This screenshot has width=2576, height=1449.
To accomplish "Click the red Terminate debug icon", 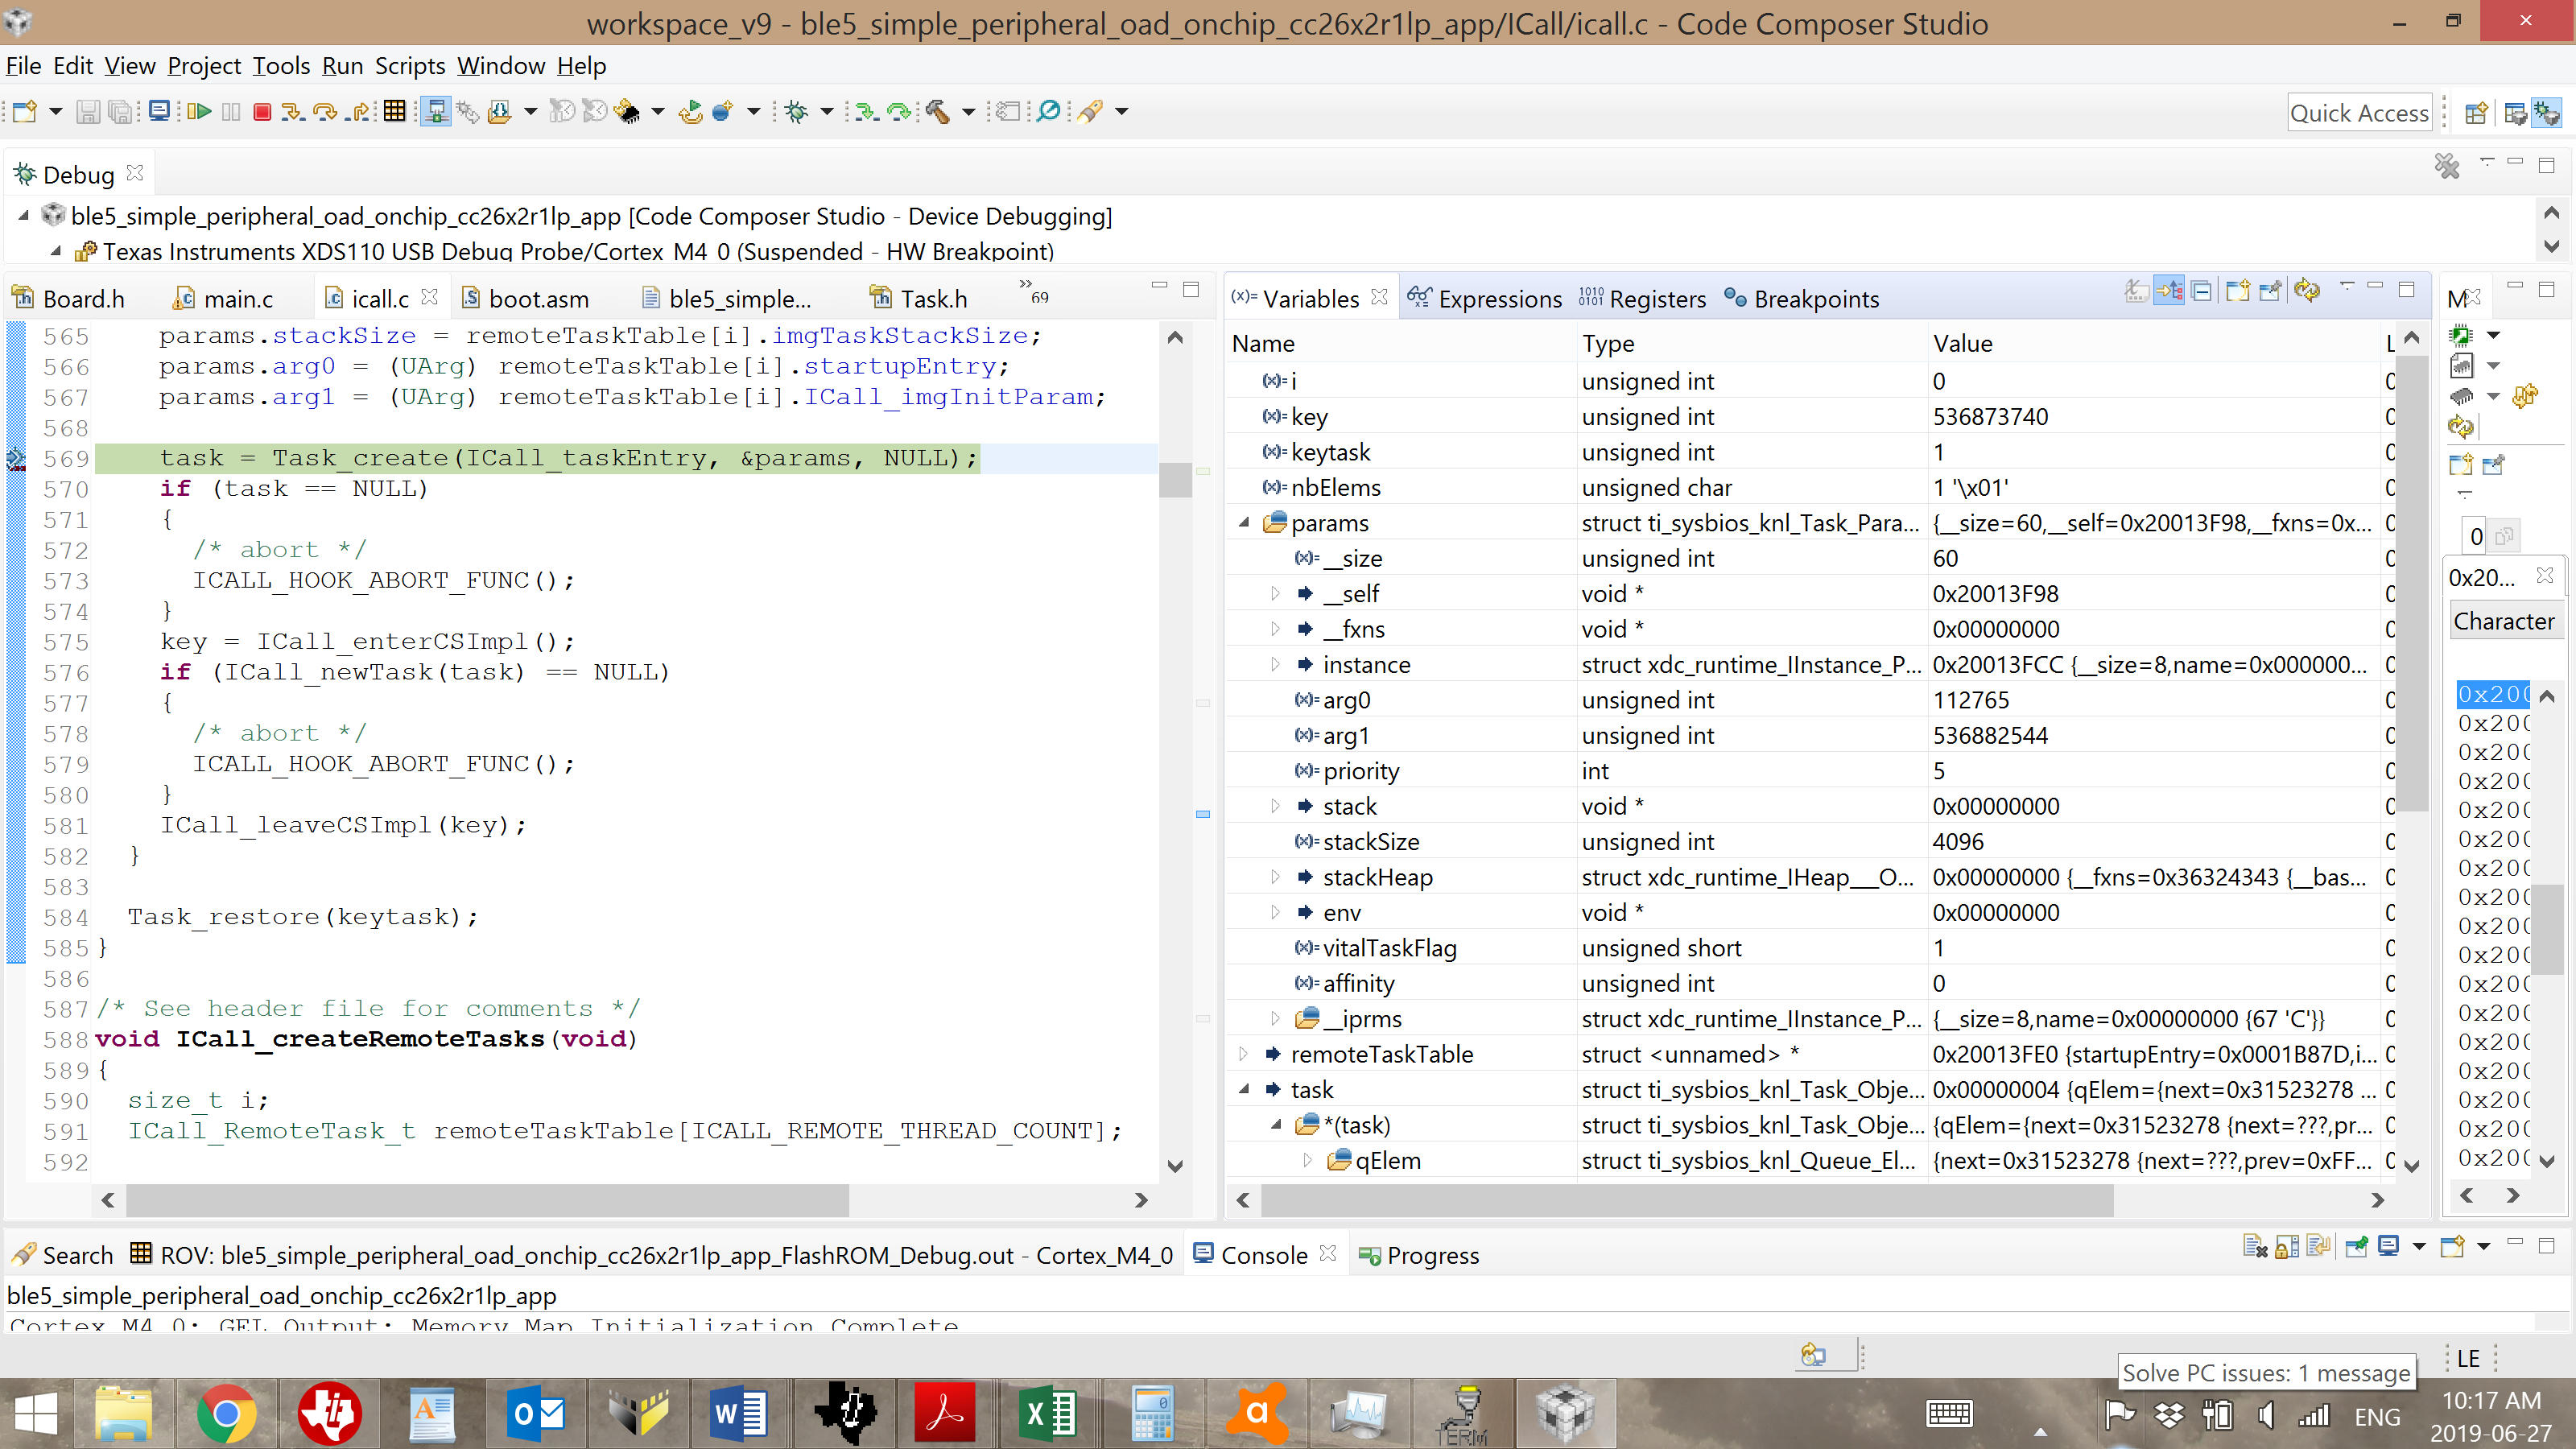I will pyautogui.click(x=262, y=111).
